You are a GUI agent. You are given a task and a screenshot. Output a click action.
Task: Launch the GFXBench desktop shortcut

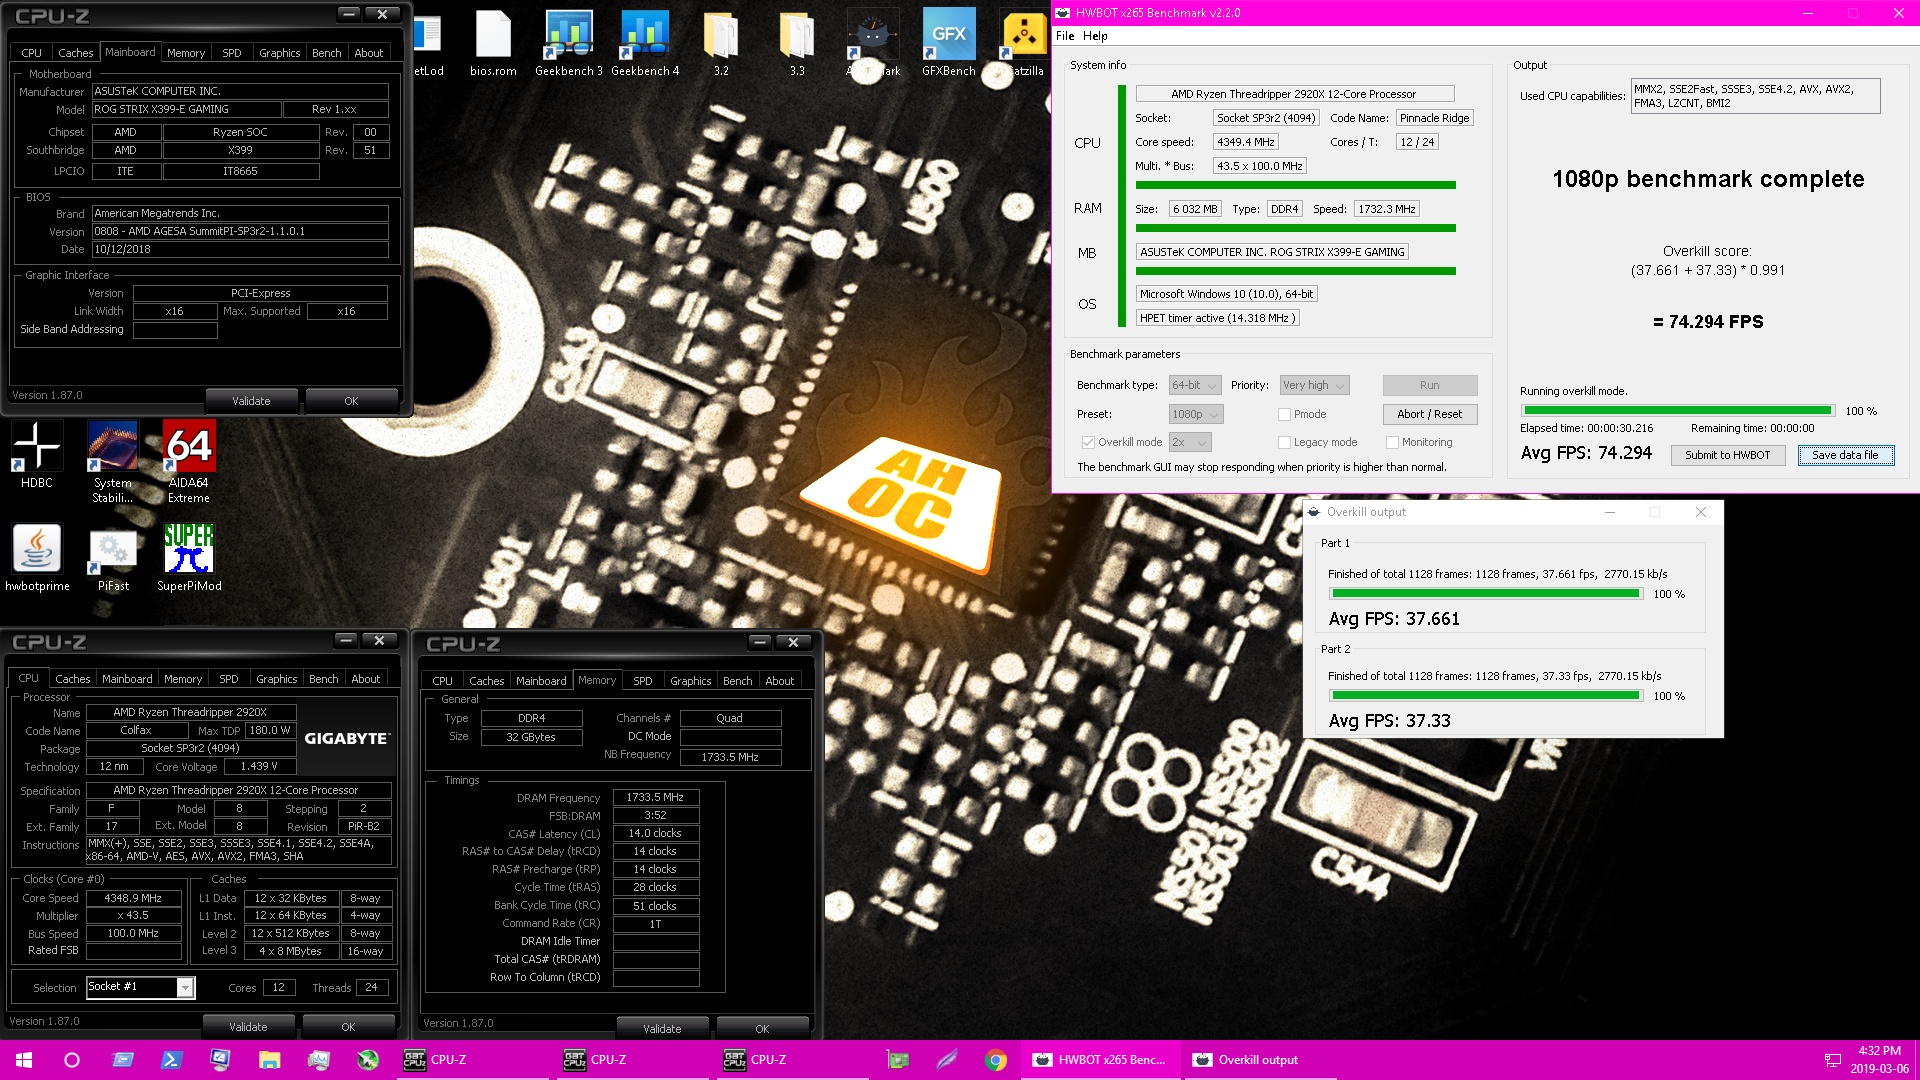point(949,44)
